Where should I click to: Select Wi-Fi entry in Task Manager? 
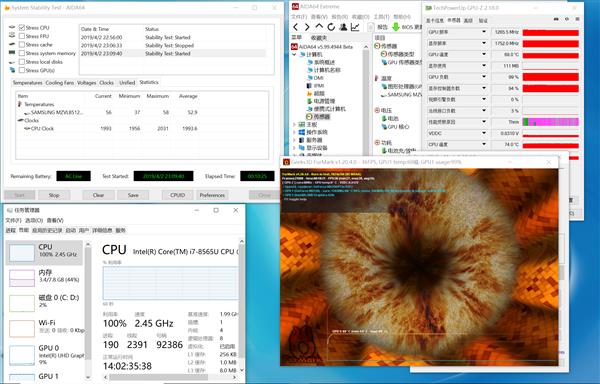click(44, 327)
